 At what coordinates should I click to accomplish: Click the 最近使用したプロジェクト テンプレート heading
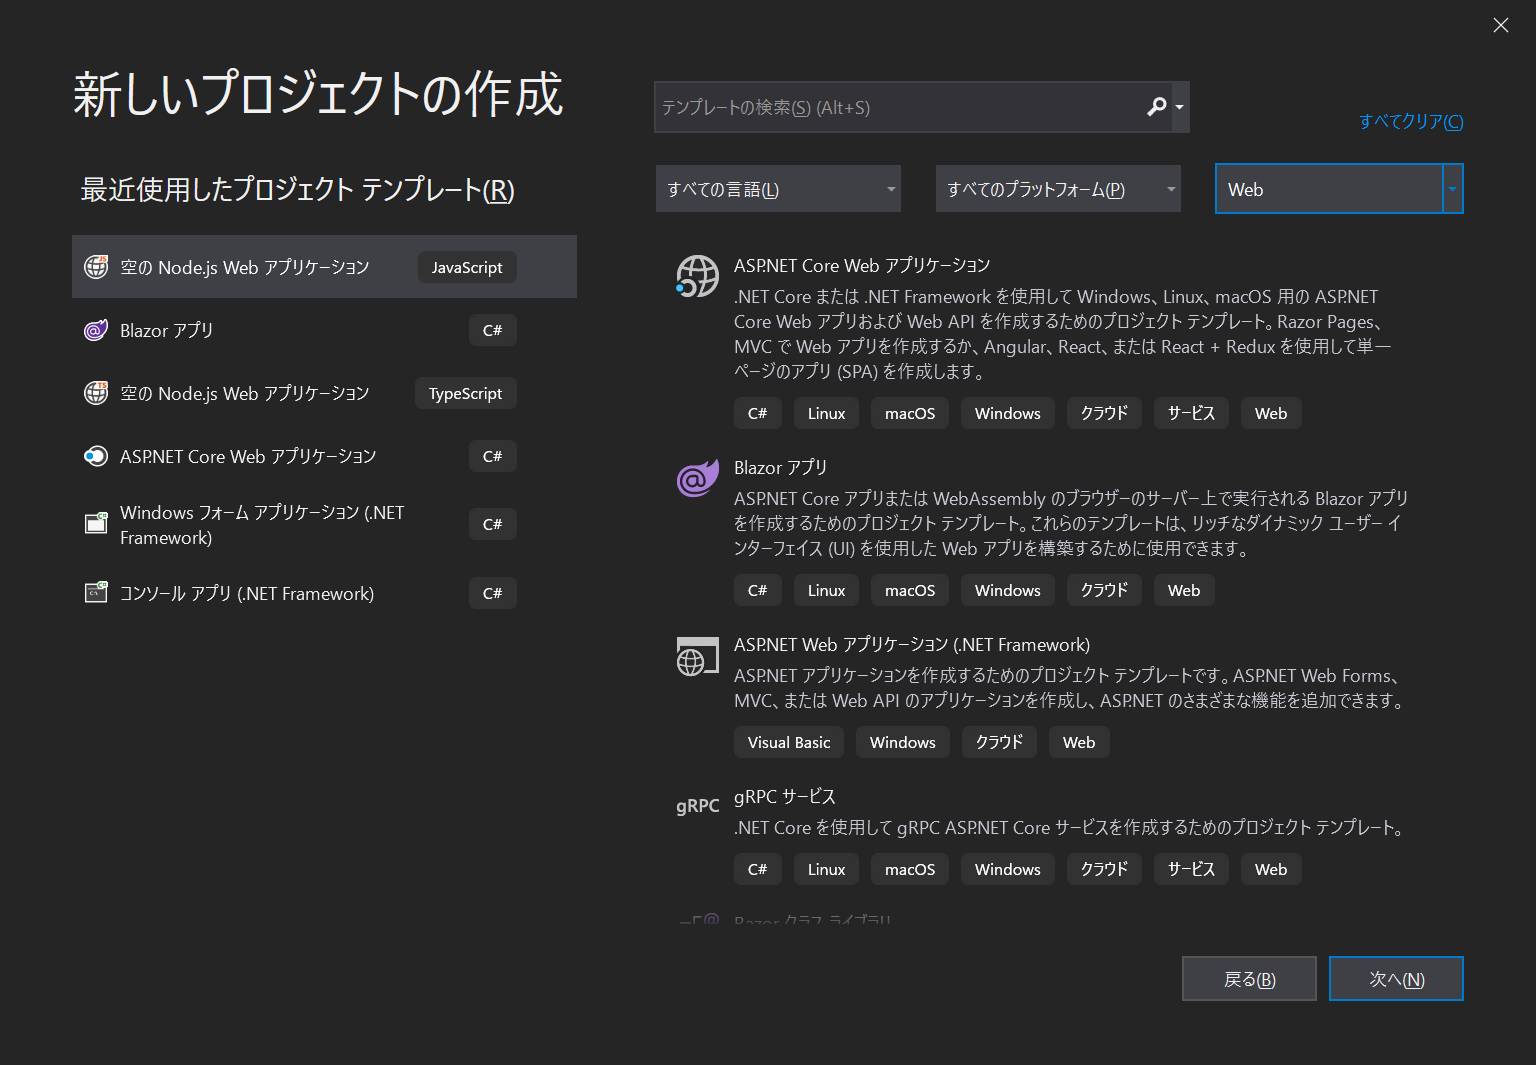[x=297, y=189]
